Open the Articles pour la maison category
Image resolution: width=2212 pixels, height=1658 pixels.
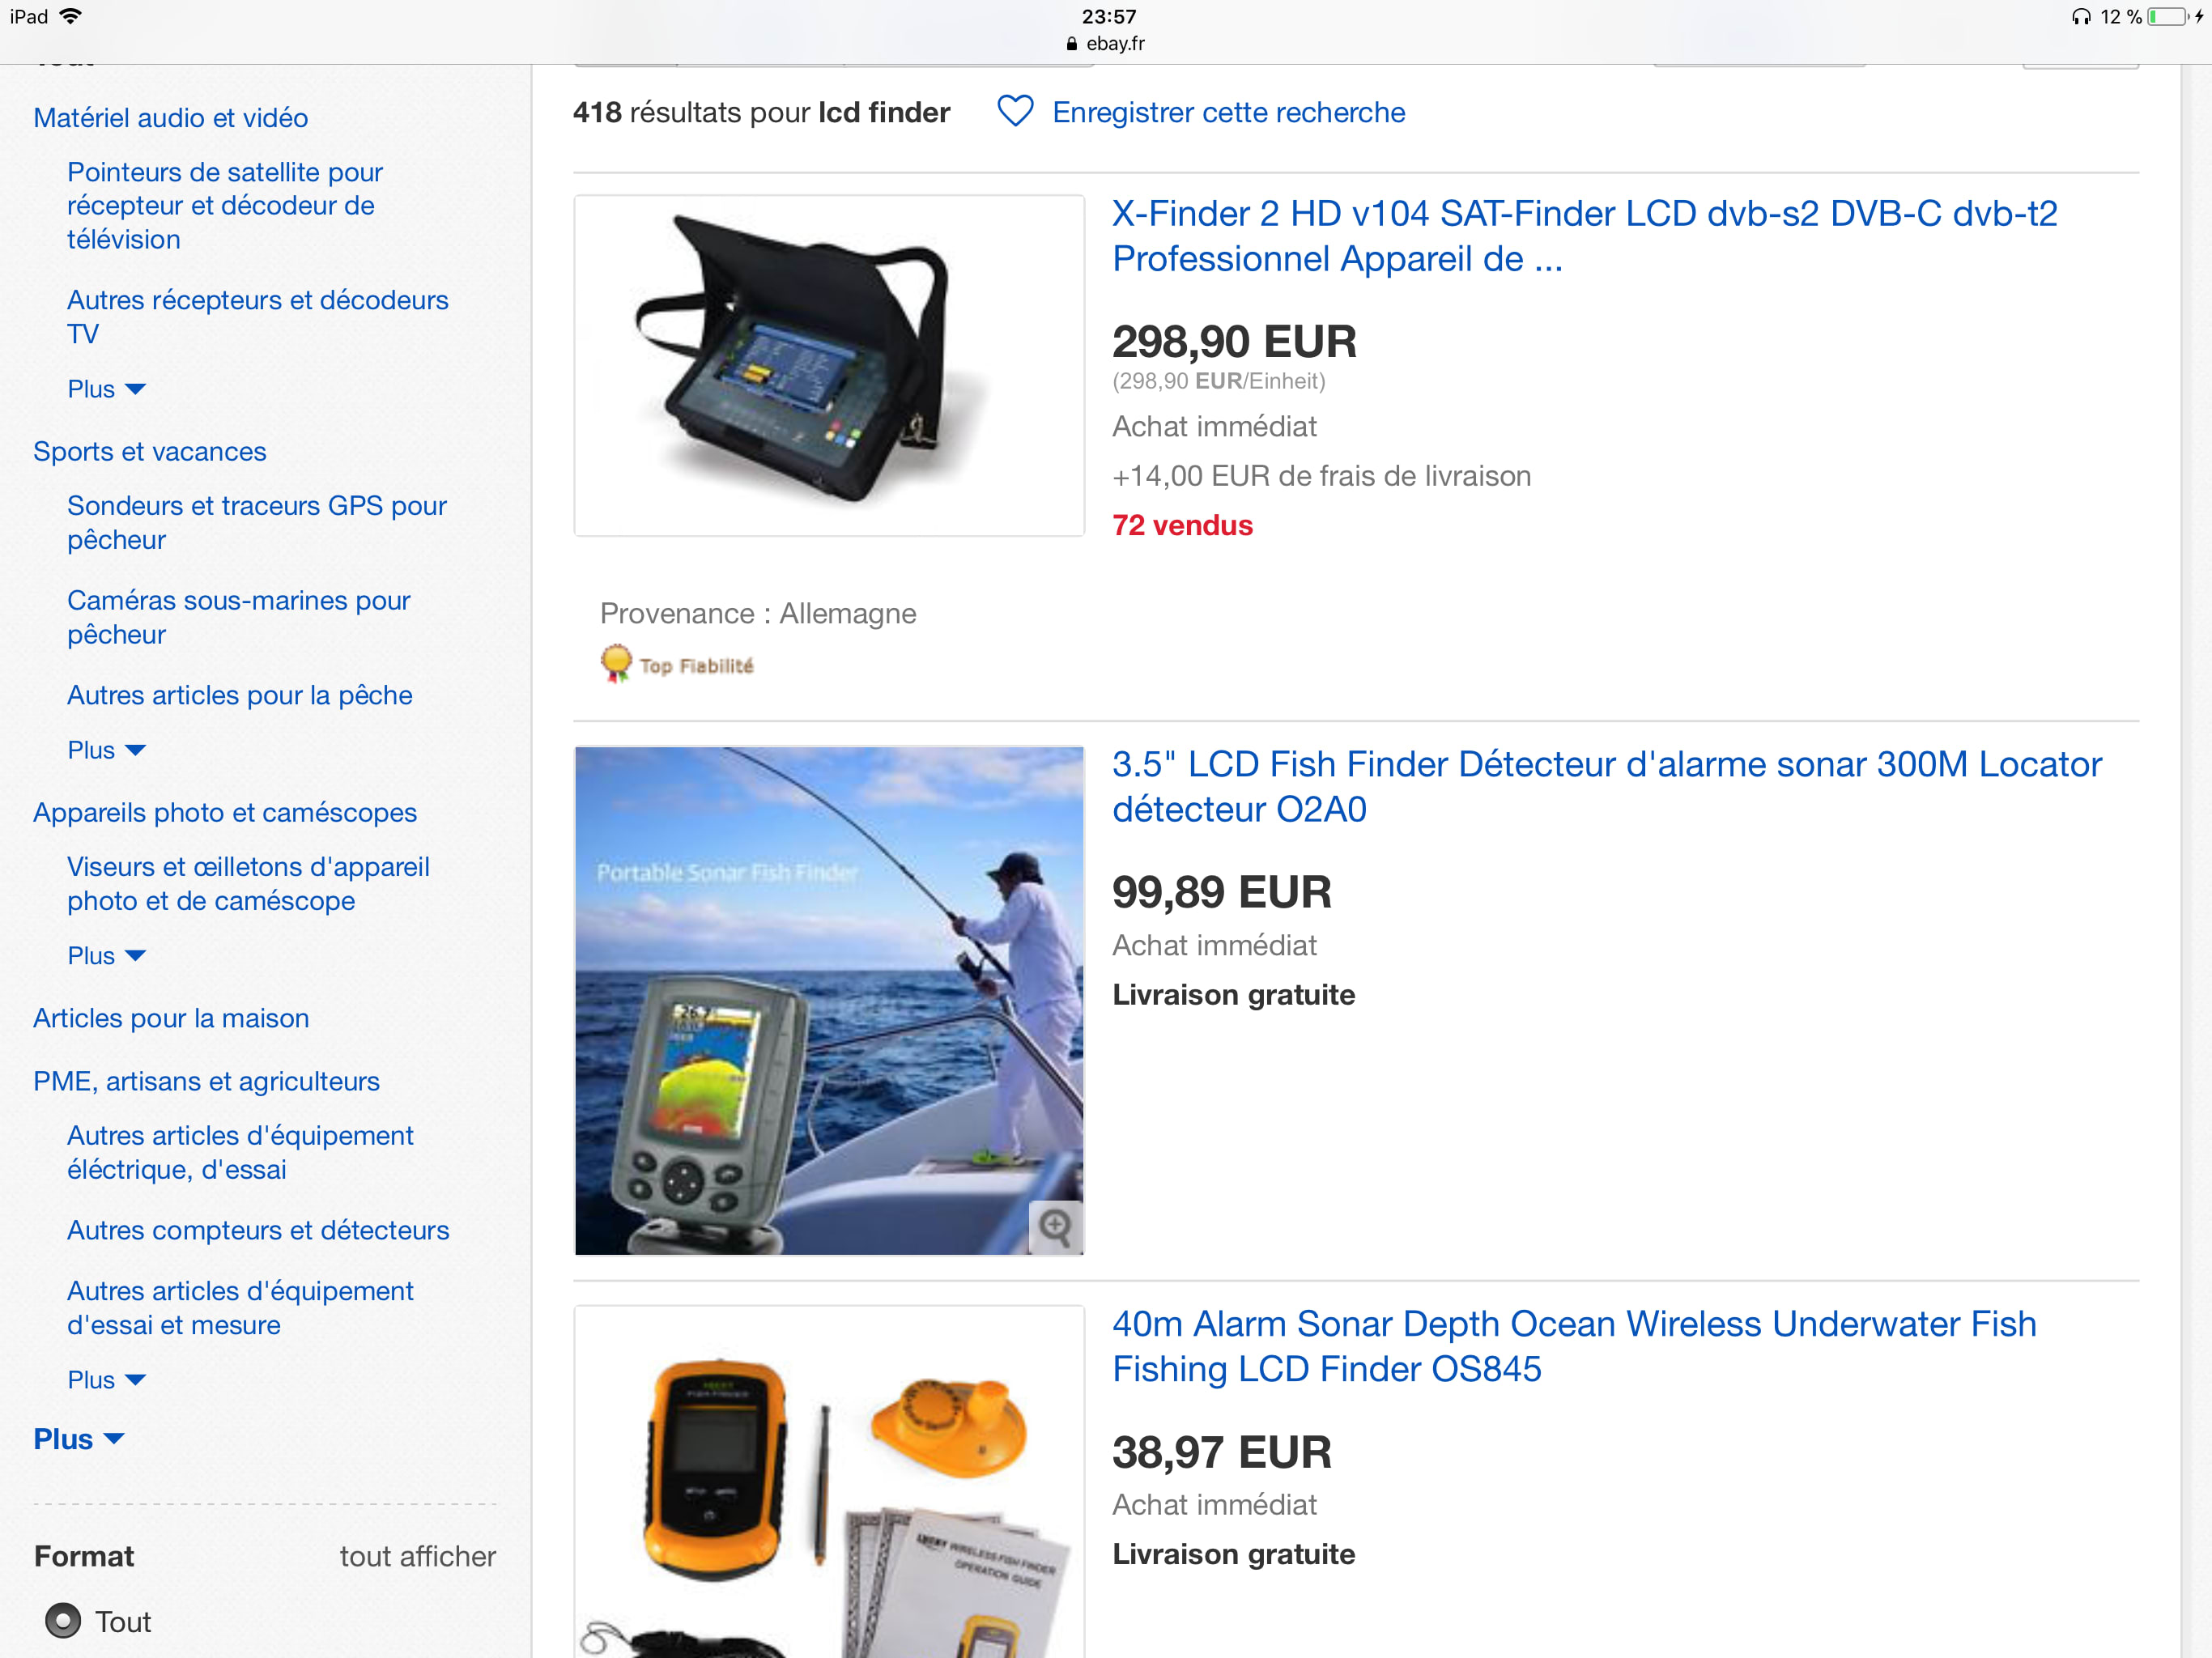[171, 1018]
